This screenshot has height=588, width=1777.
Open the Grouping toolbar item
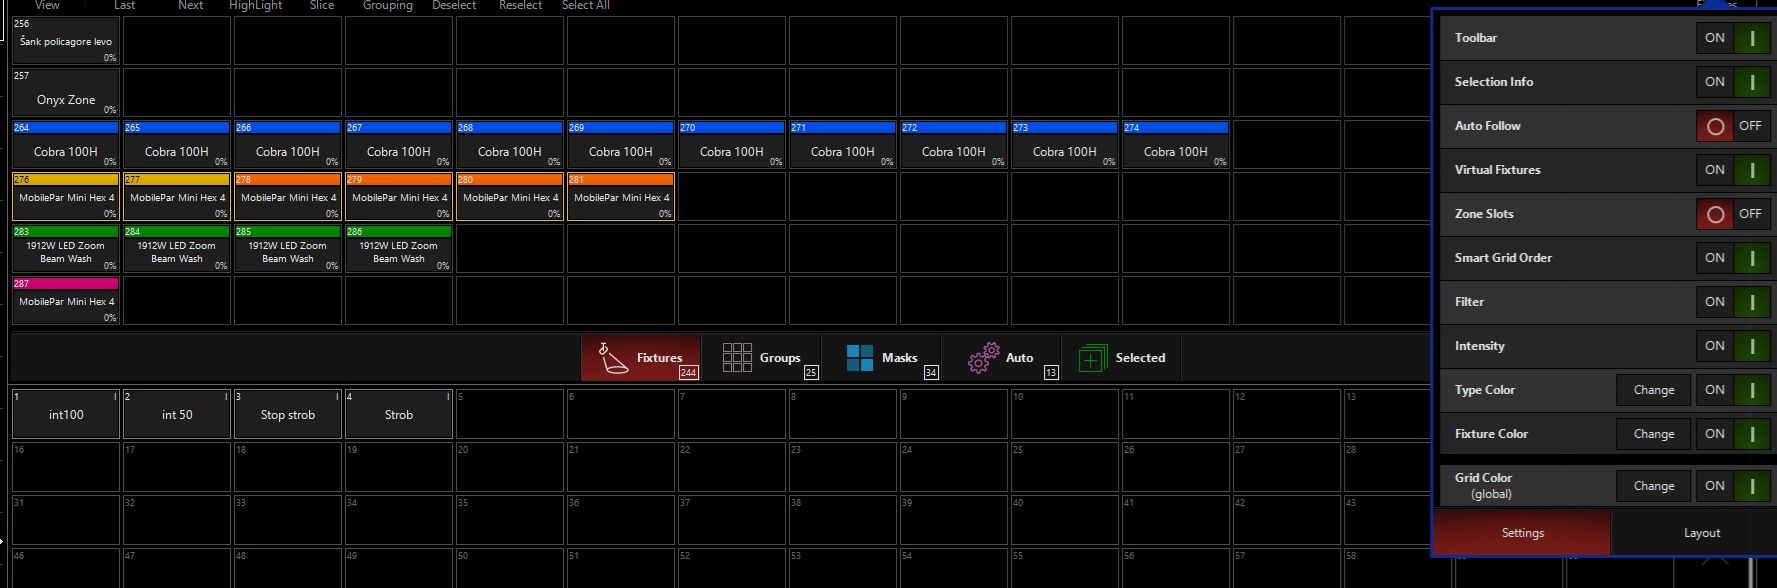(388, 5)
